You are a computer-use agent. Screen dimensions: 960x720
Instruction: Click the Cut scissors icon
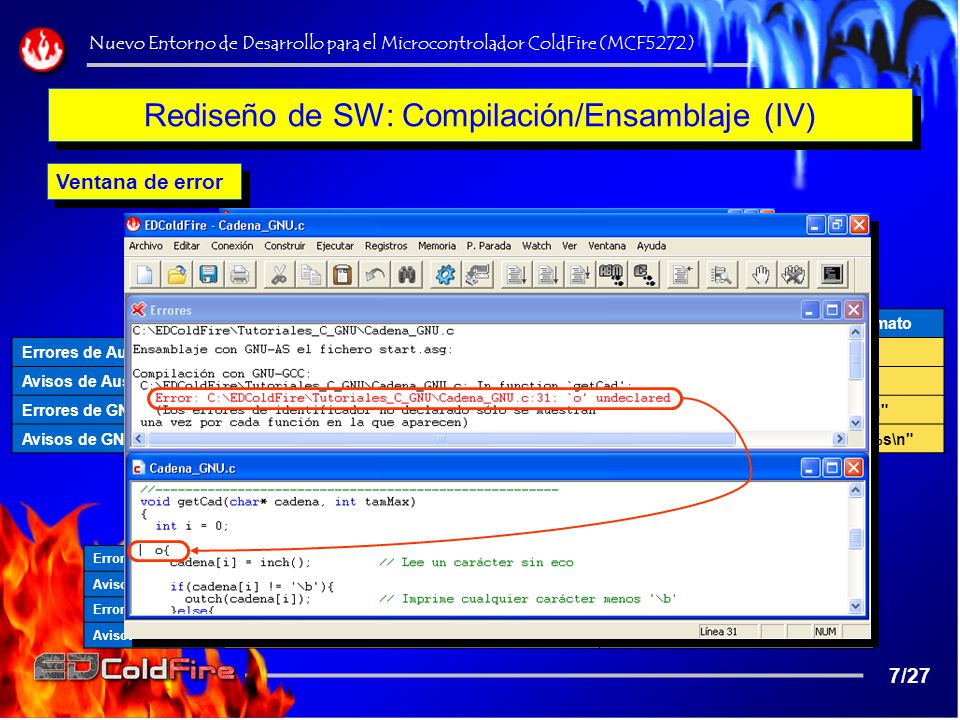(279, 274)
